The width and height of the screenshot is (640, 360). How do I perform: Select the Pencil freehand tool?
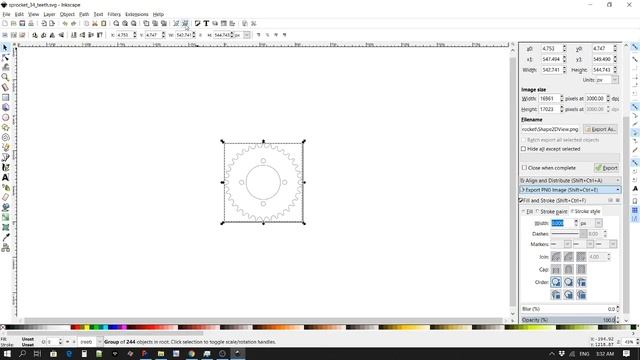(x=5, y=147)
